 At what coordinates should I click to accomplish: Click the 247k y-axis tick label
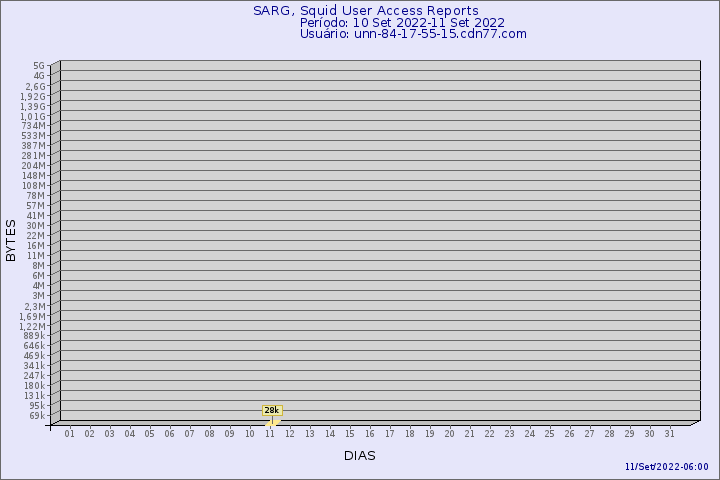click(x=34, y=376)
